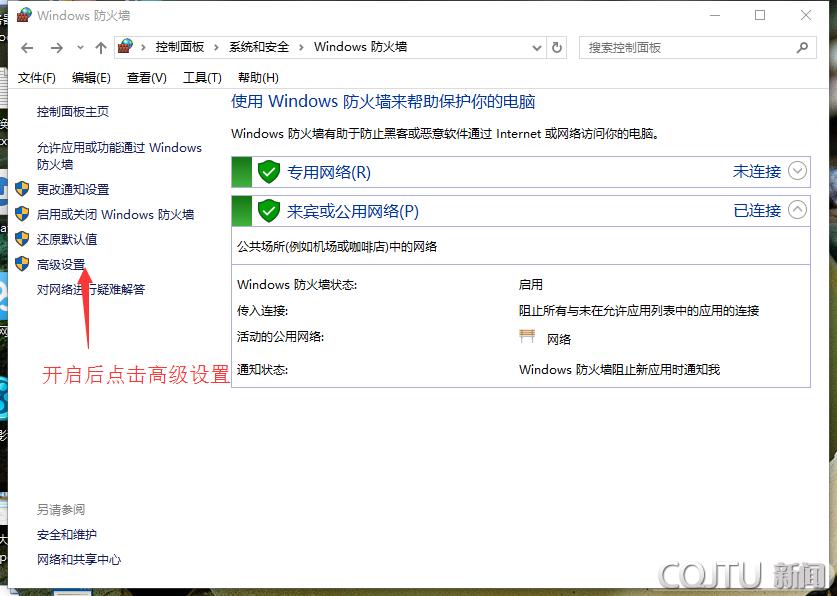Open 安全和维护 link
This screenshot has height=596, width=837.
tap(67, 535)
